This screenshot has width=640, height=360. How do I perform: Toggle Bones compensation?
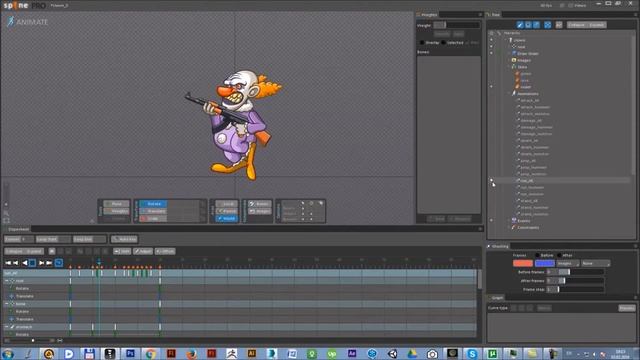click(x=260, y=204)
